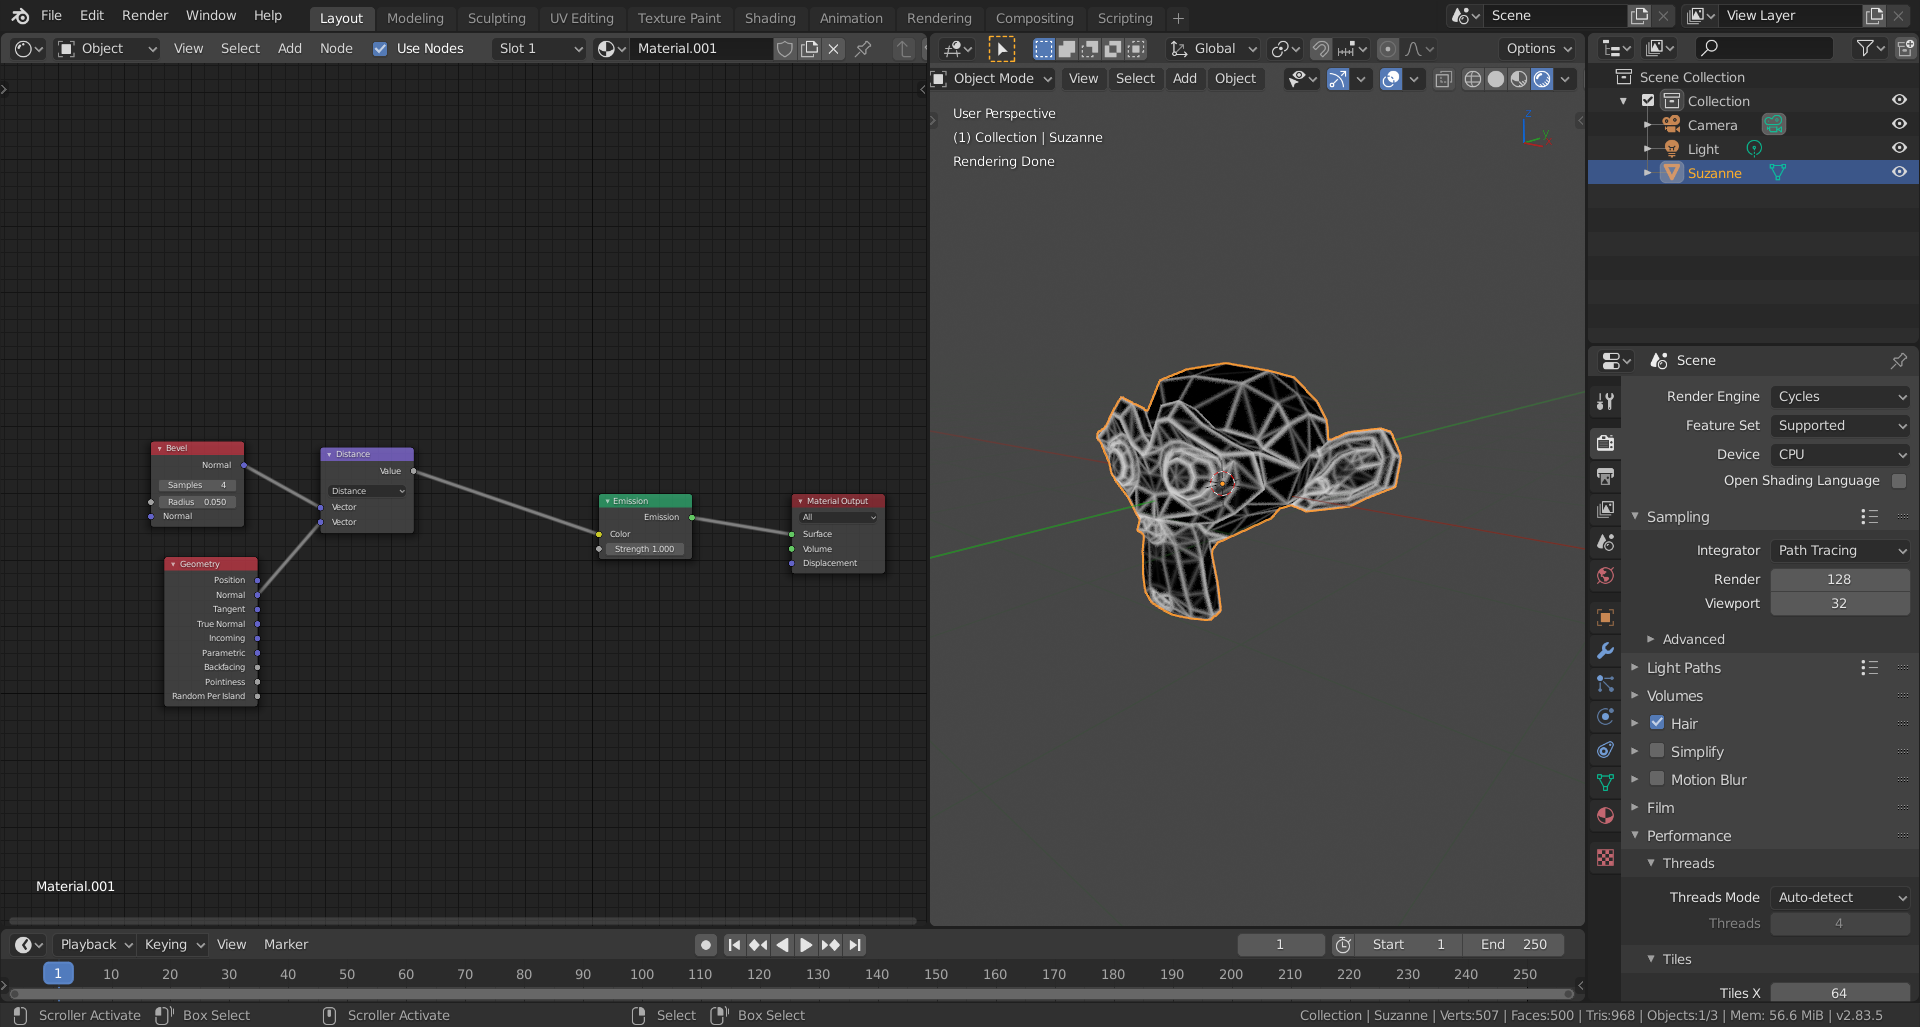Toggle auto keying record button
The image size is (1920, 1027).
pyautogui.click(x=706, y=945)
